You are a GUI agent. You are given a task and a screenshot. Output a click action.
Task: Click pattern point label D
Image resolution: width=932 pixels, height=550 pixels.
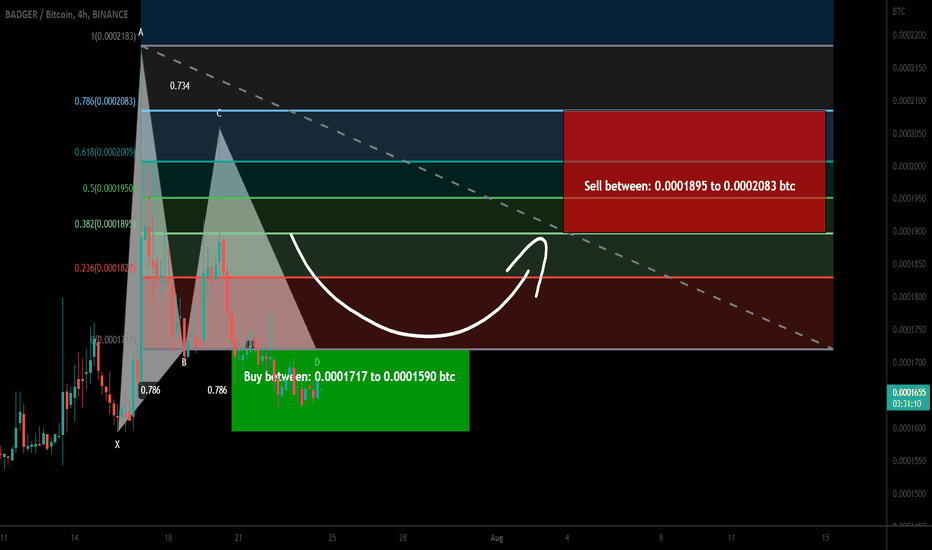[x=317, y=362]
